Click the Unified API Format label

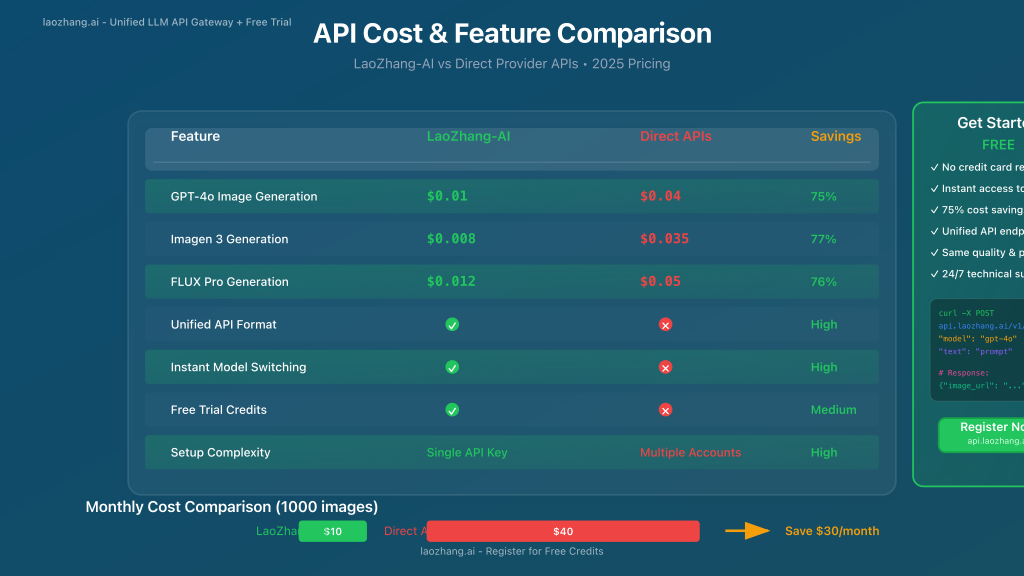(x=223, y=325)
